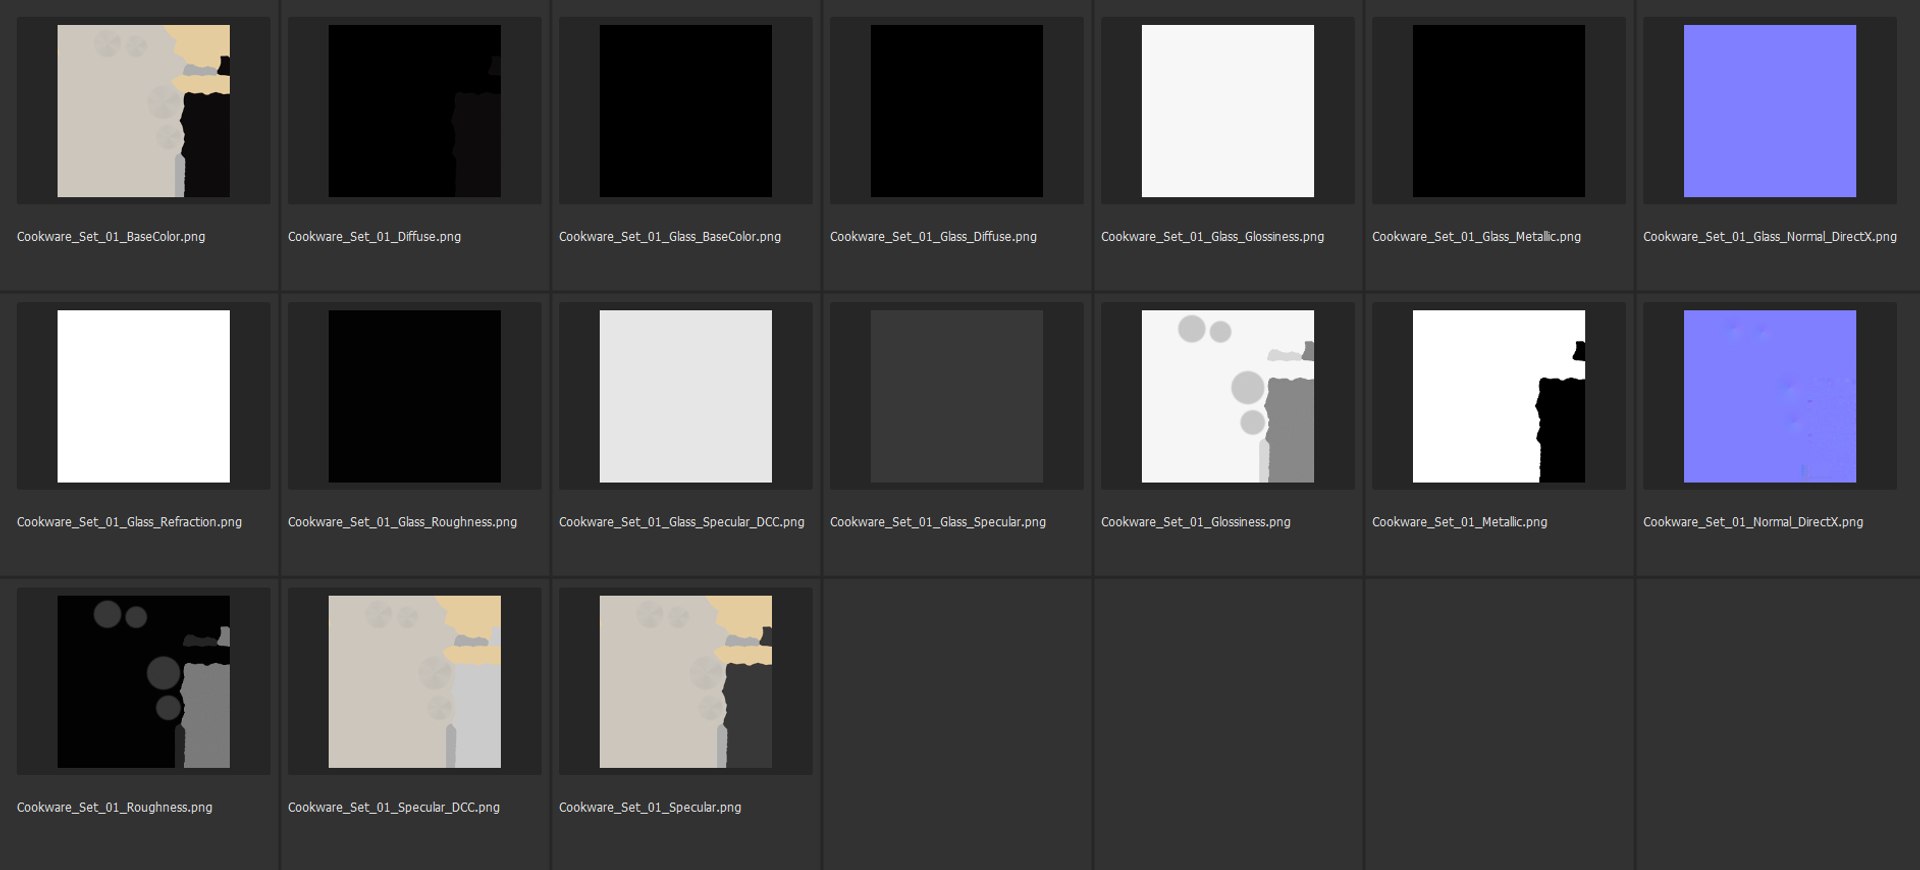Click the file name Cookware_Set_01_Glass_Refraction.png
The image size is (1920, 870).
129,522
